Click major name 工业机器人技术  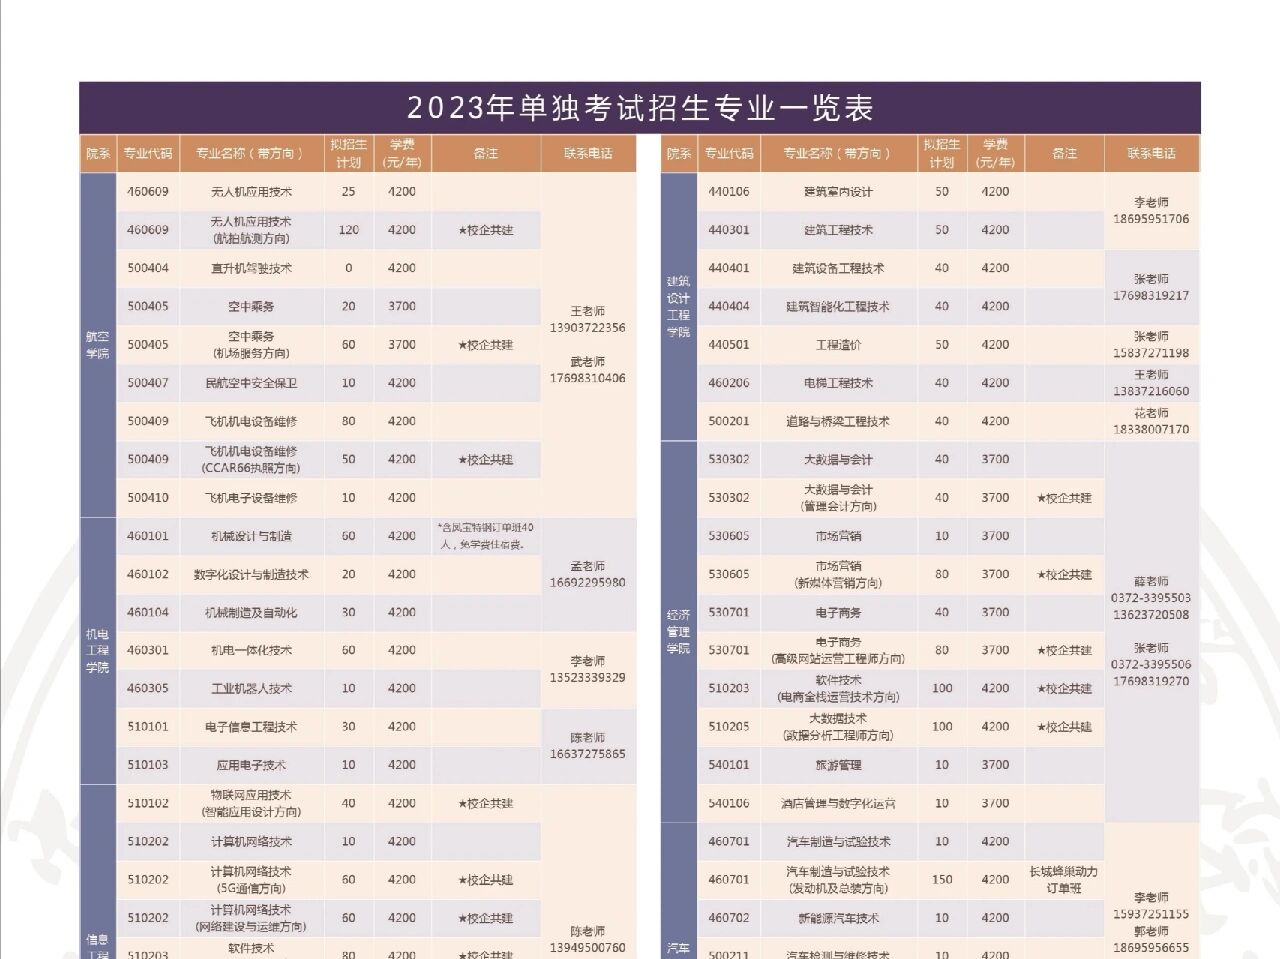pos(251,689)
